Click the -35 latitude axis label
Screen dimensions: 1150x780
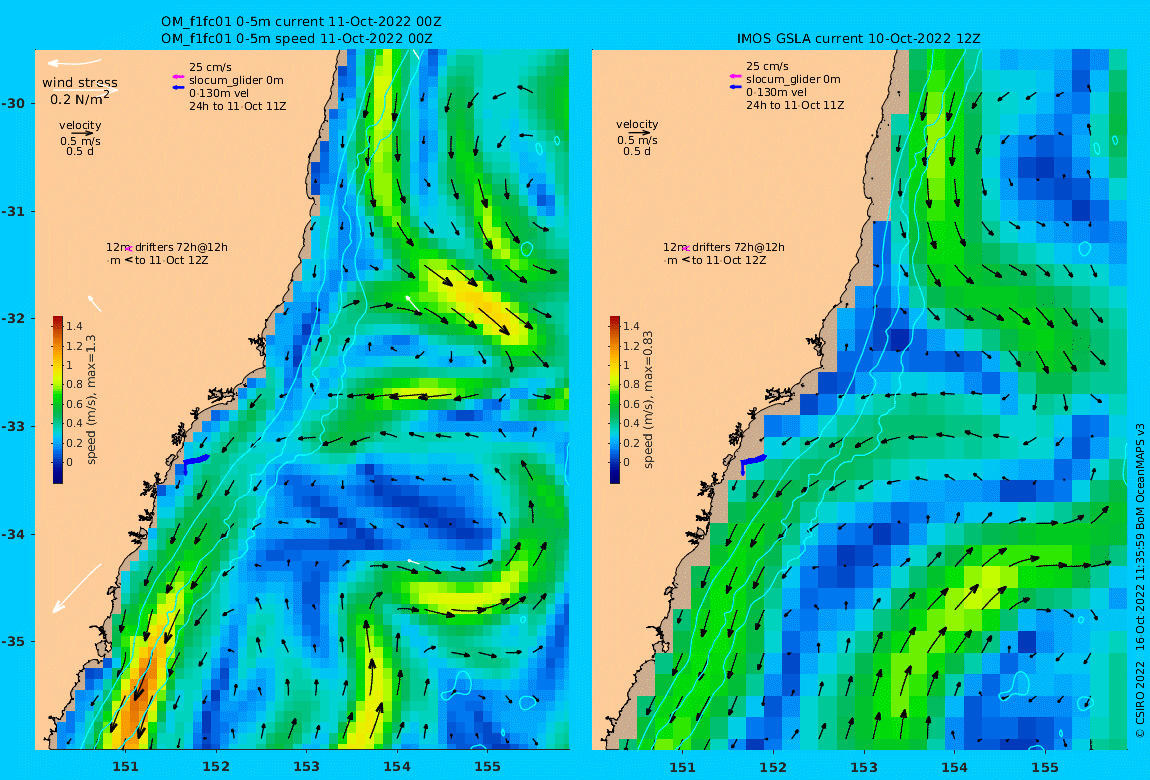(14, 641)
